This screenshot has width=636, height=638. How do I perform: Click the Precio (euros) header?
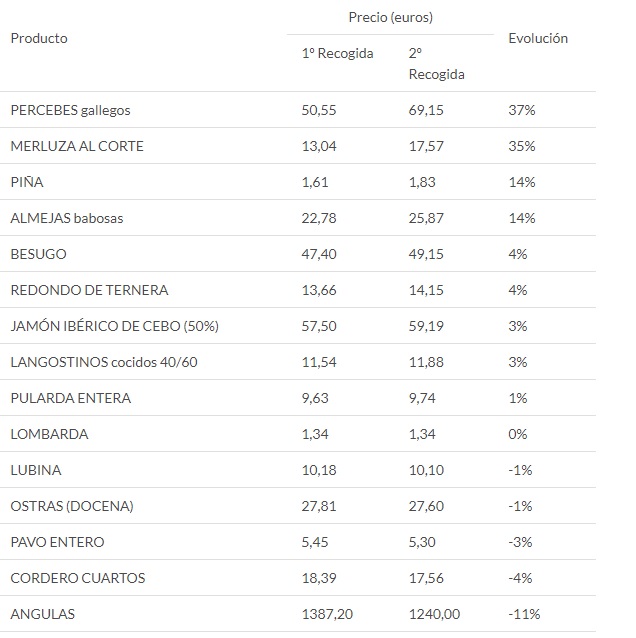tap(391, 17)
